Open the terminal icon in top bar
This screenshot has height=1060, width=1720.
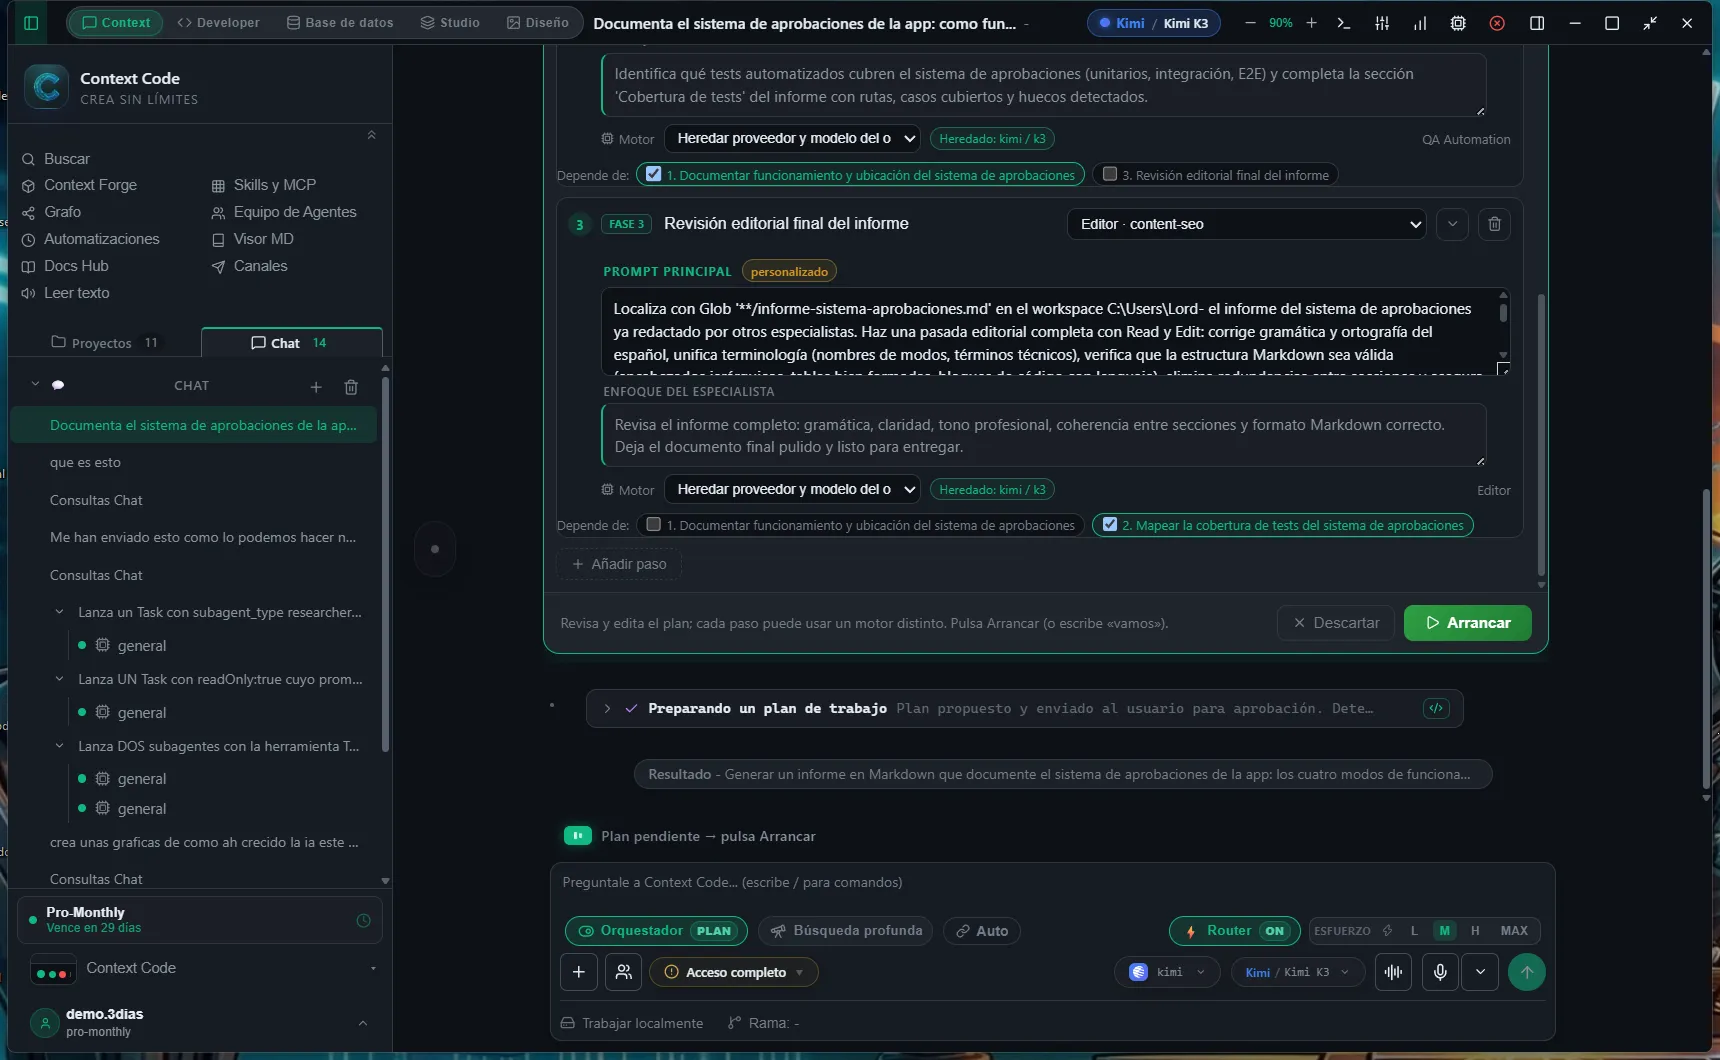click(x=1344, y=22)
